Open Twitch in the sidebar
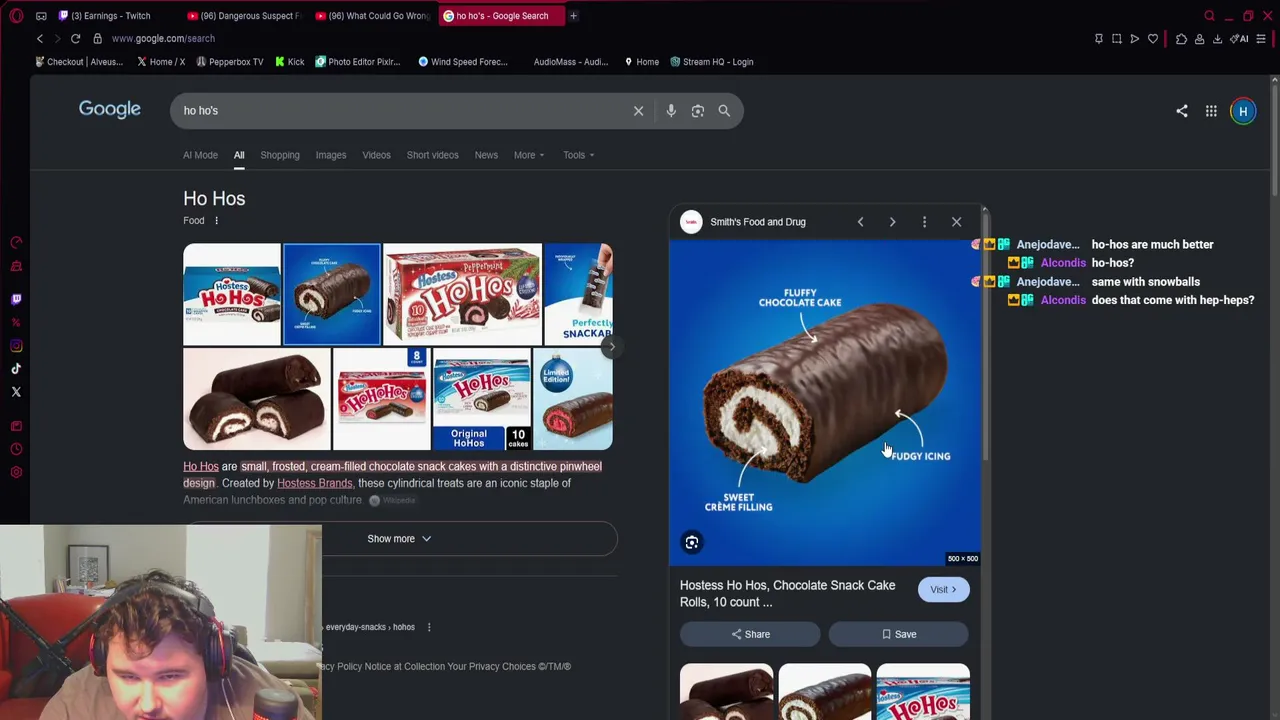 [x=16, y=299]
